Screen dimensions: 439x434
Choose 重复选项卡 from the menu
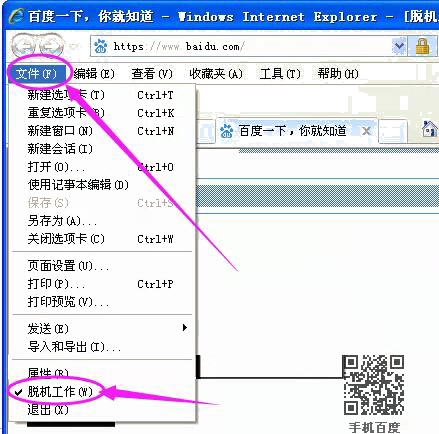click(x=102, y=113)
